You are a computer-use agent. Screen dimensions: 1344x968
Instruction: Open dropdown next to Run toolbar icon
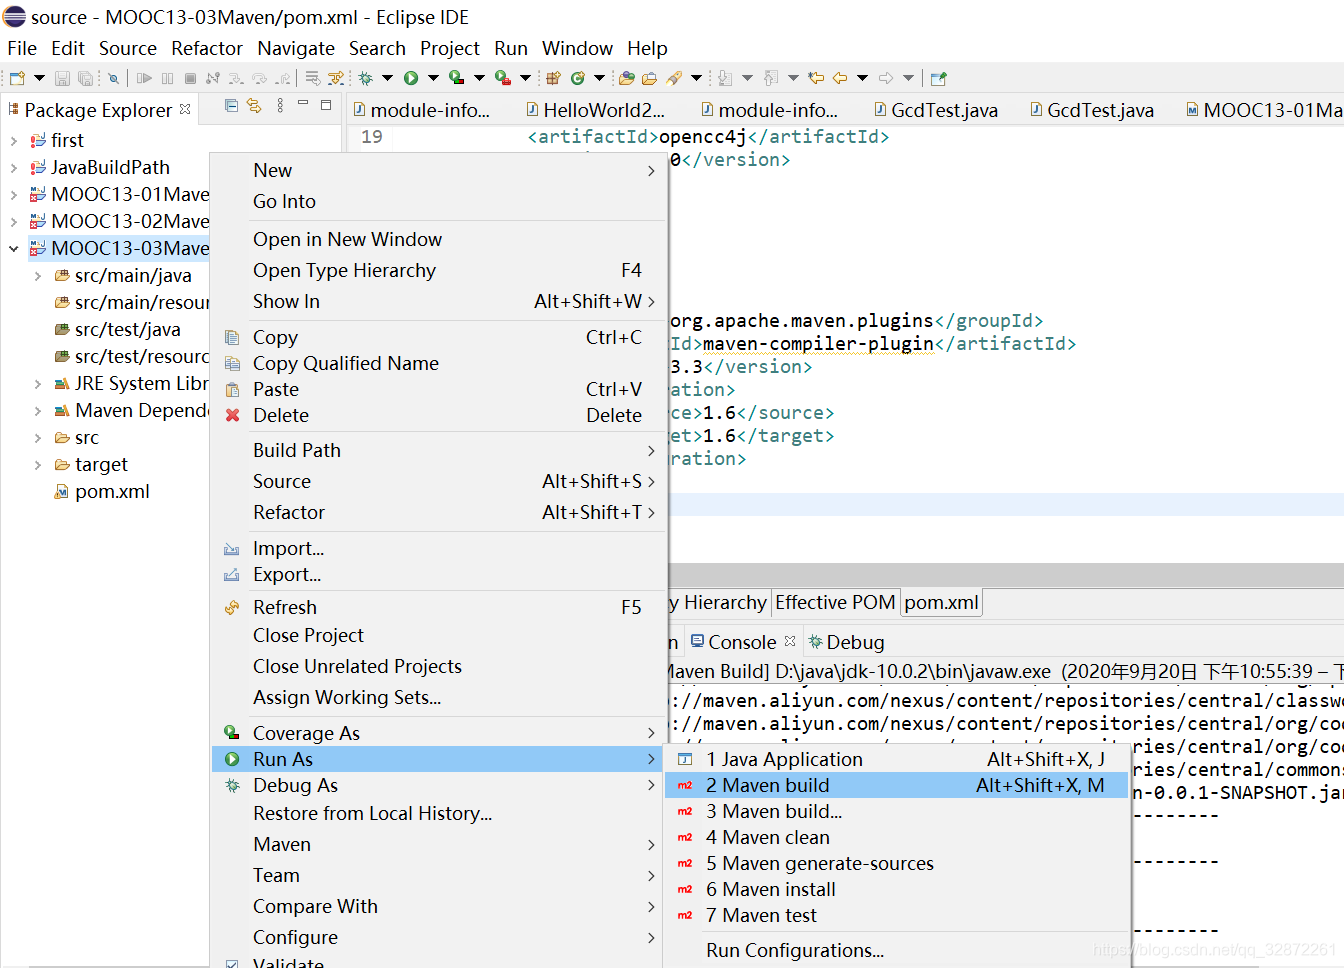click(x=433, y=78)
